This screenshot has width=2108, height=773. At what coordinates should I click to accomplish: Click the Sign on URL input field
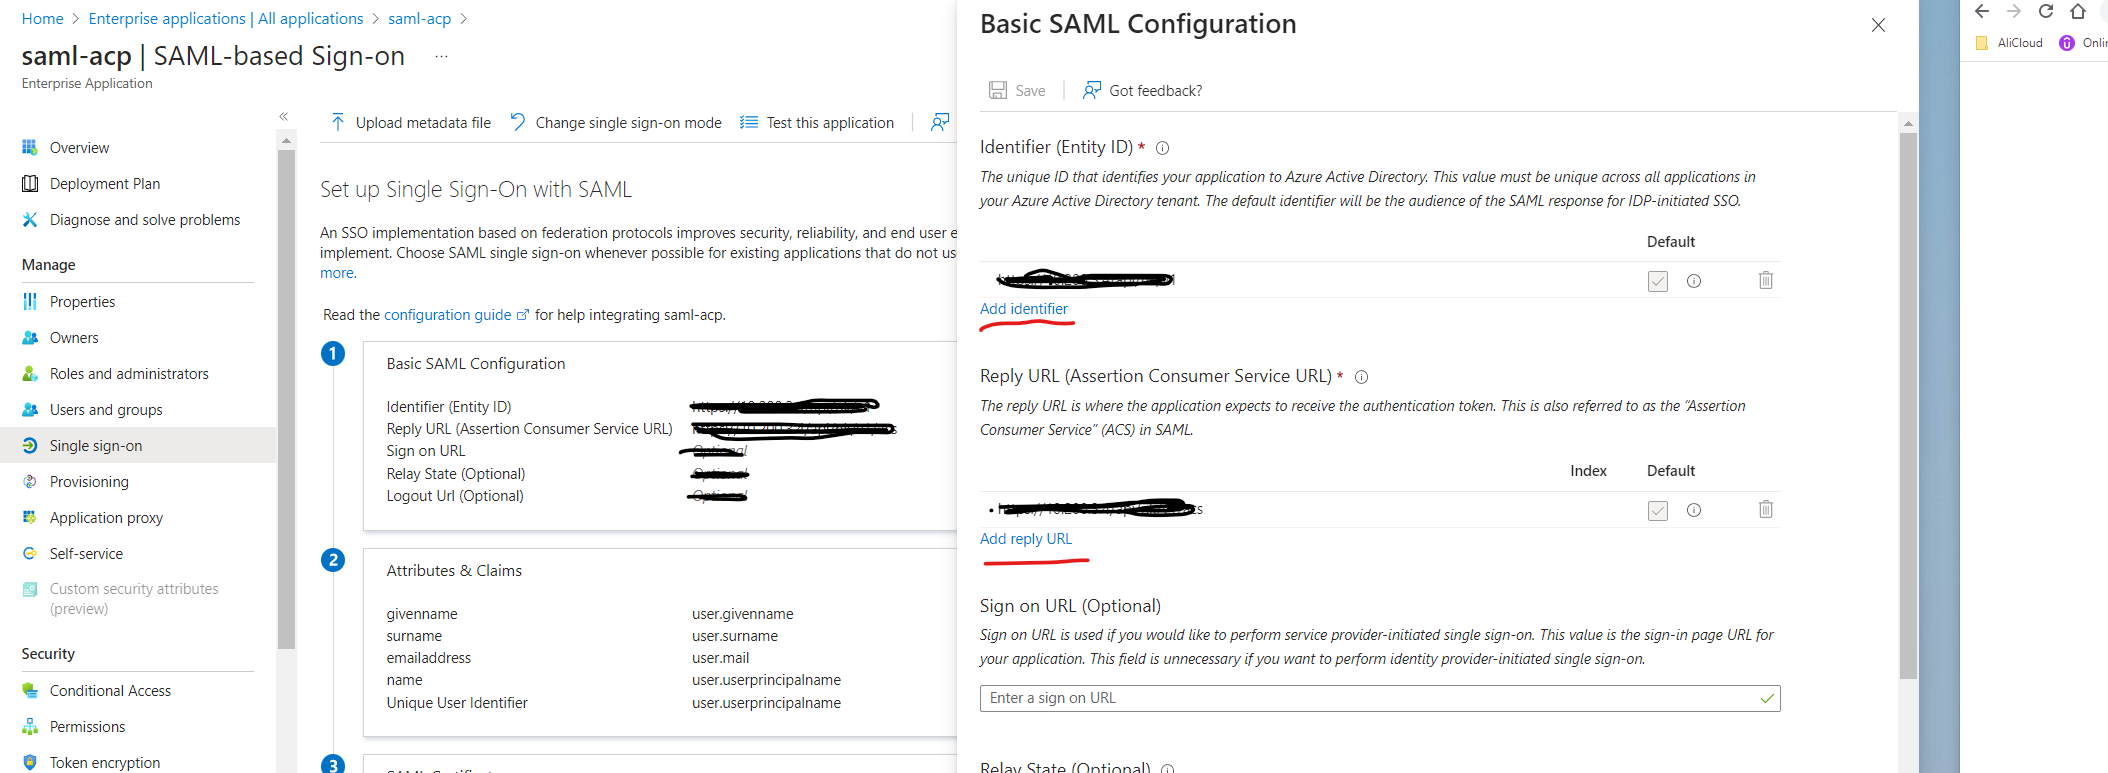pyautogui.click(x=1380, y=698)
